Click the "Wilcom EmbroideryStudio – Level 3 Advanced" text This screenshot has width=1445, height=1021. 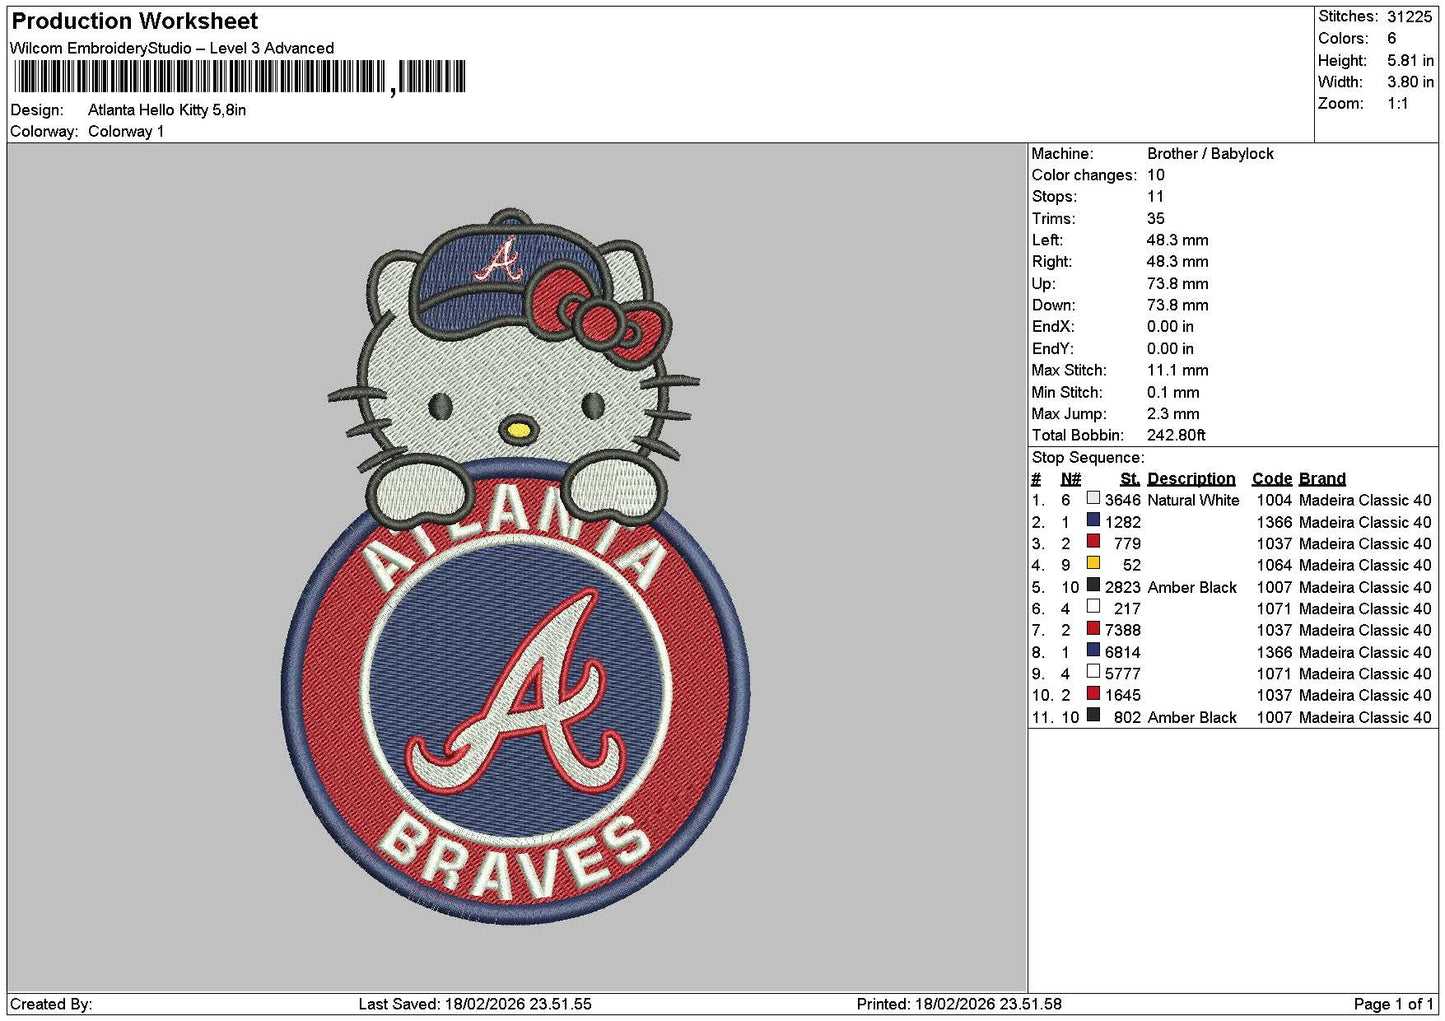point(172,48)
